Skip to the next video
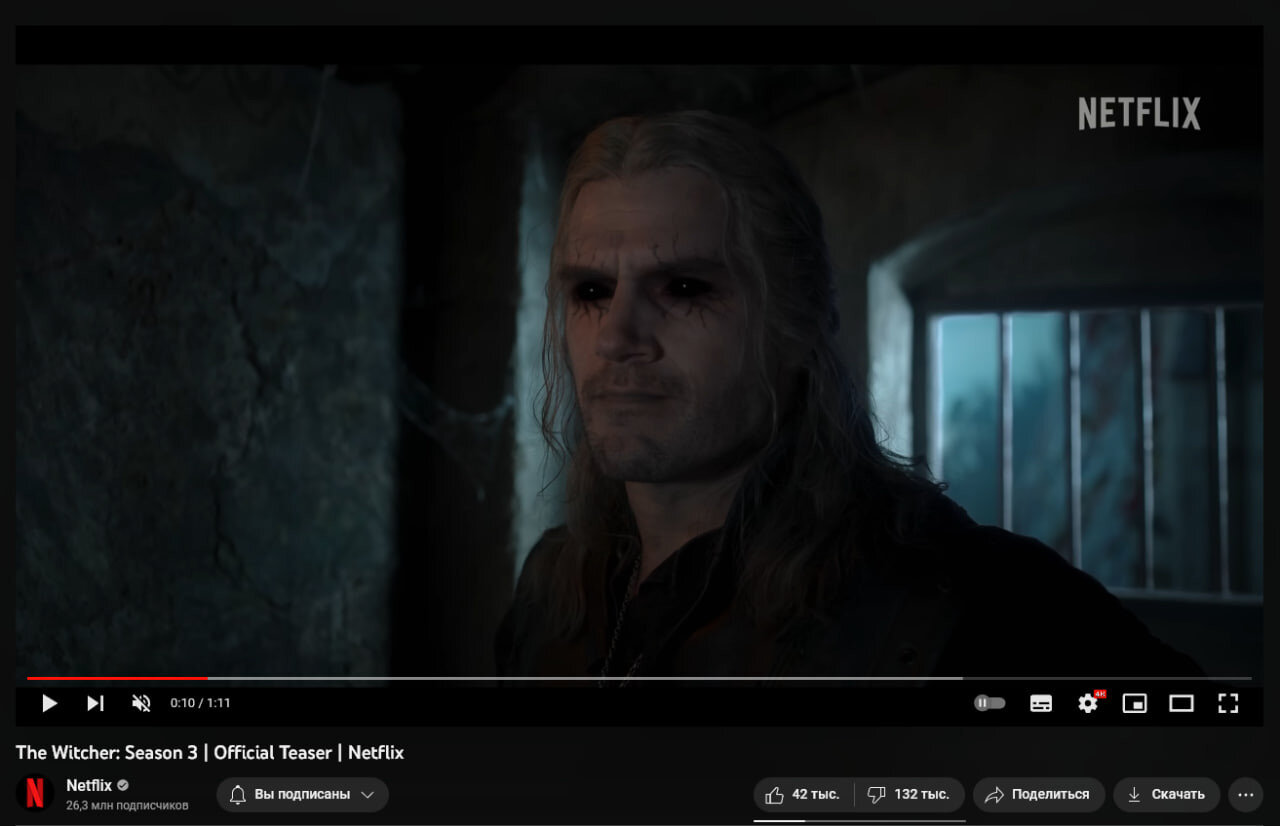This screenshot has height=826, width=1280. coord(95,703)
